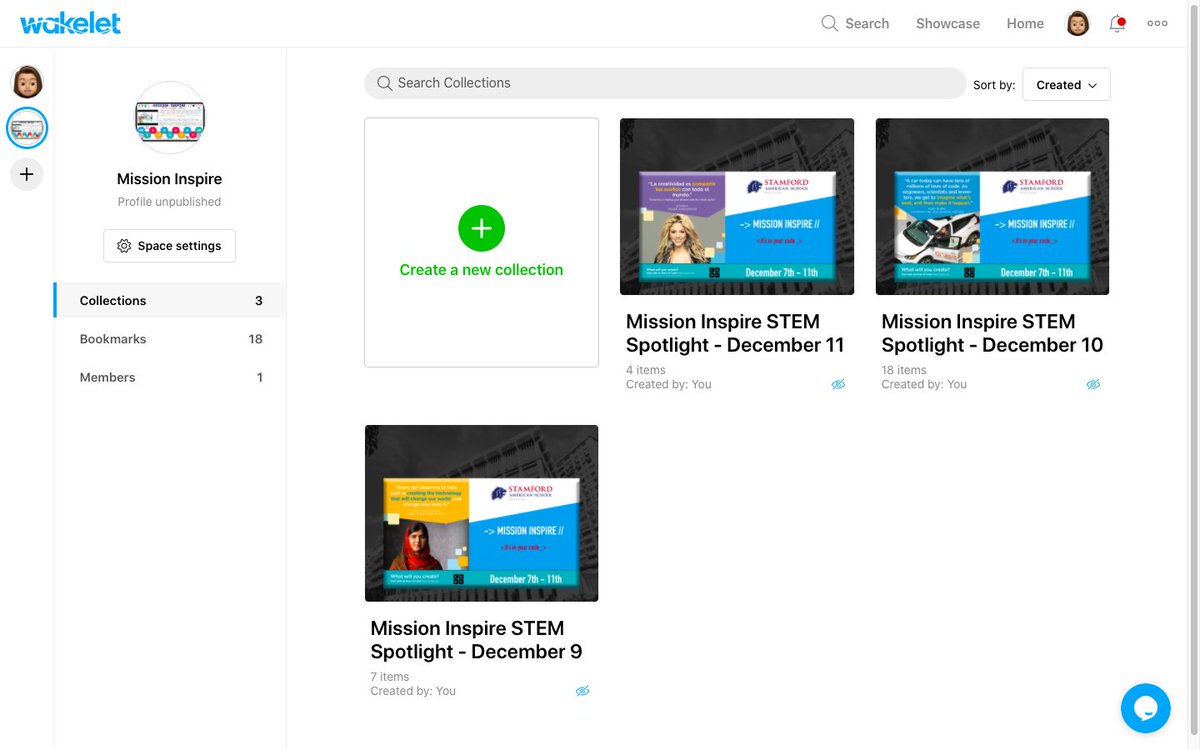Open the chat support bubble

(x=1145, y=708)
